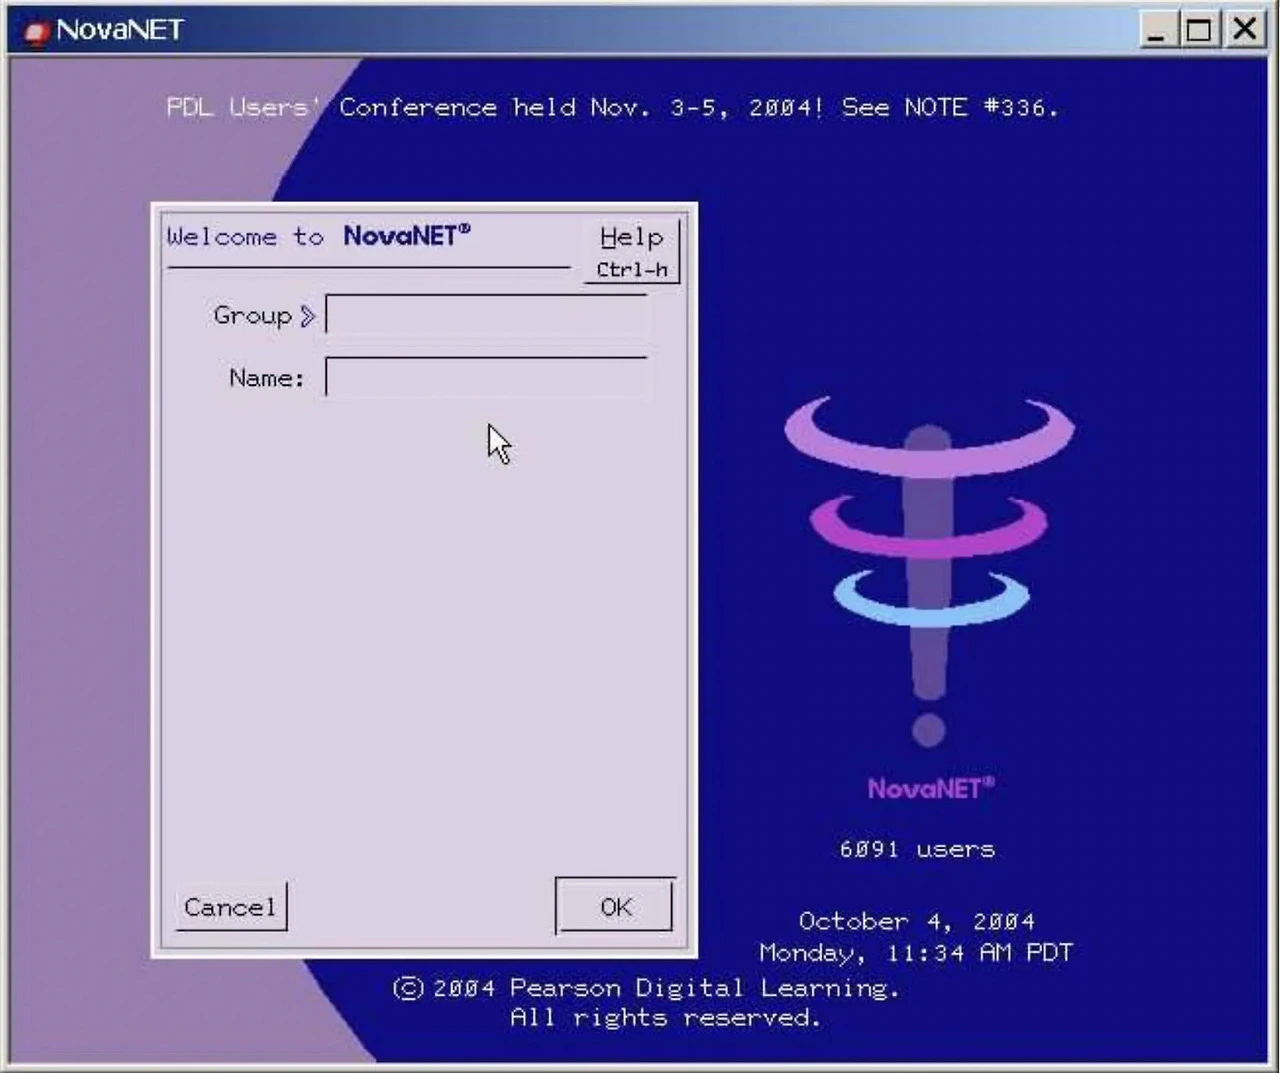The width and height of the screenshot is (1280, 1073).
Task: Dismiss the dialog with Cancel
Action: click(230, 907)
